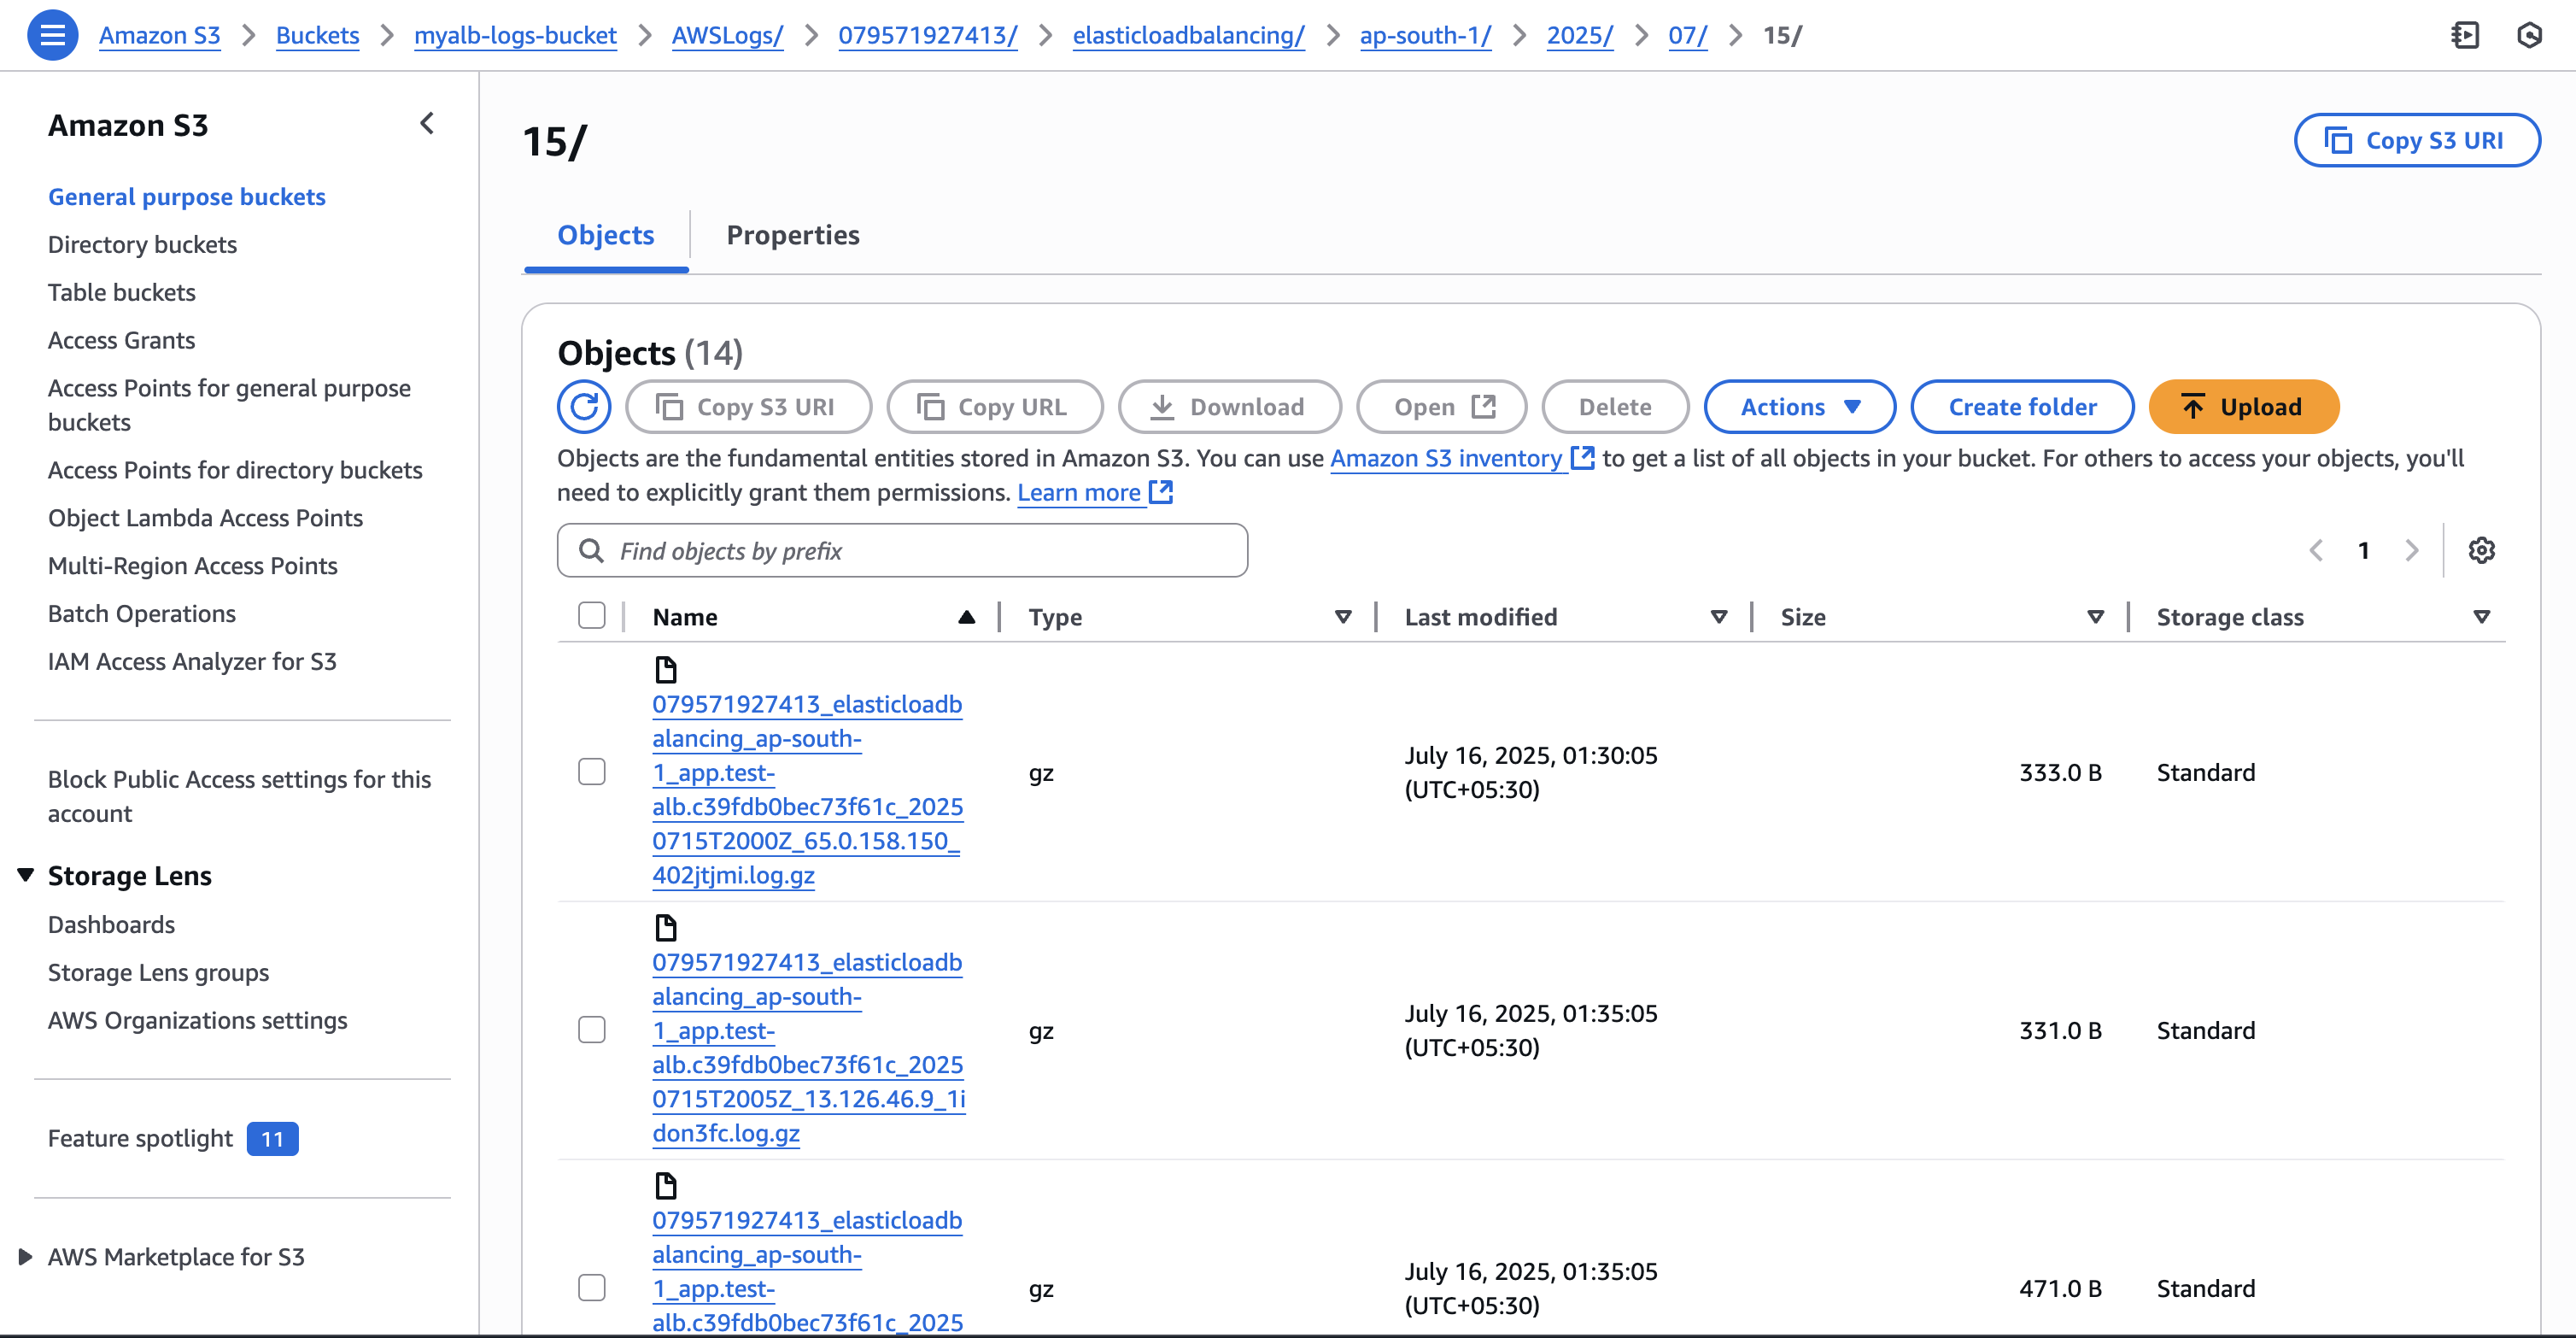Viewport: 2576px width, 1338px height.
Task: Go to next page with pagination chevron
Action: (x=2412, y=550)
